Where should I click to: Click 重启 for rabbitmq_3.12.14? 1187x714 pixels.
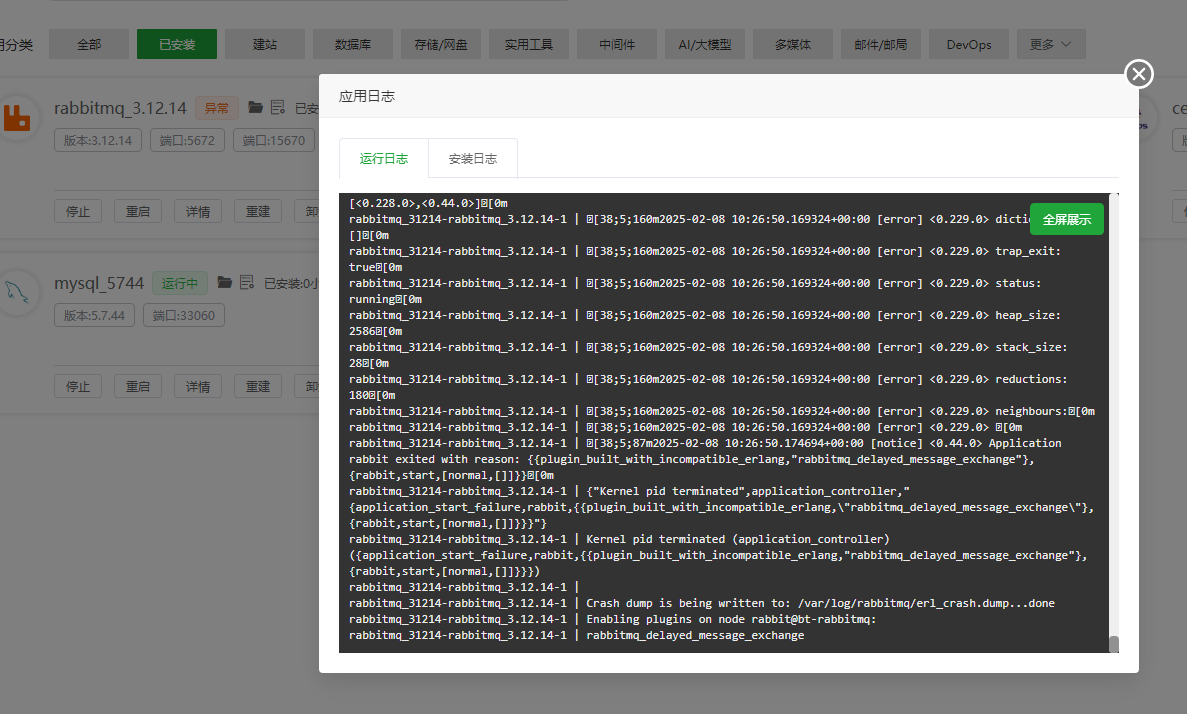[138, 211]
